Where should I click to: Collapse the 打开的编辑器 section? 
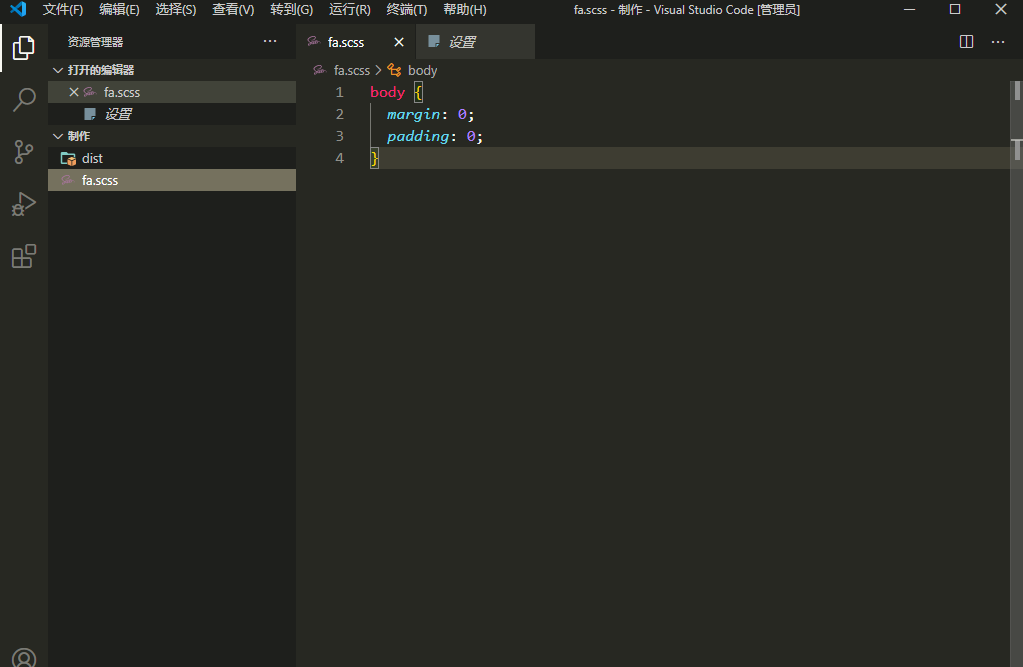tap(58, 70)
